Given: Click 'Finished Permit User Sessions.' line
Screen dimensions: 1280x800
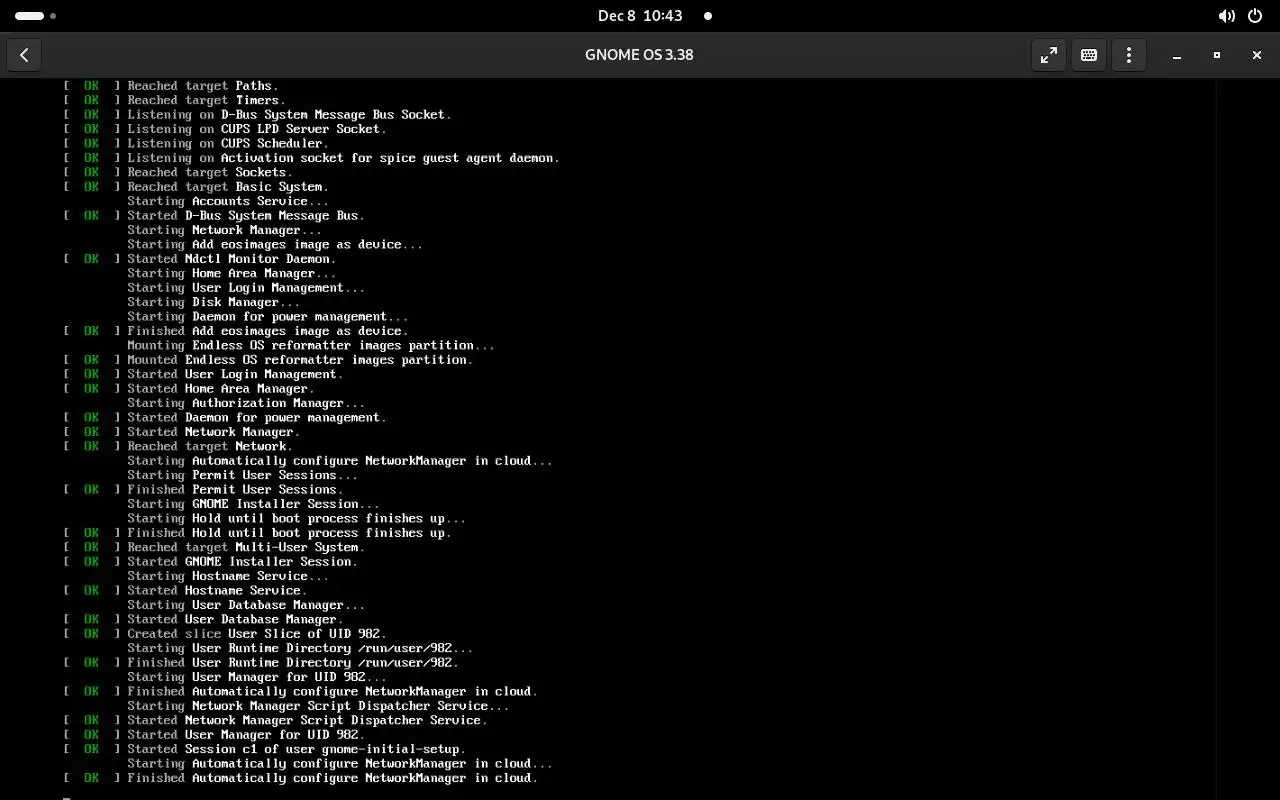Looking at the screenshot, I should (x=235, y=489).
